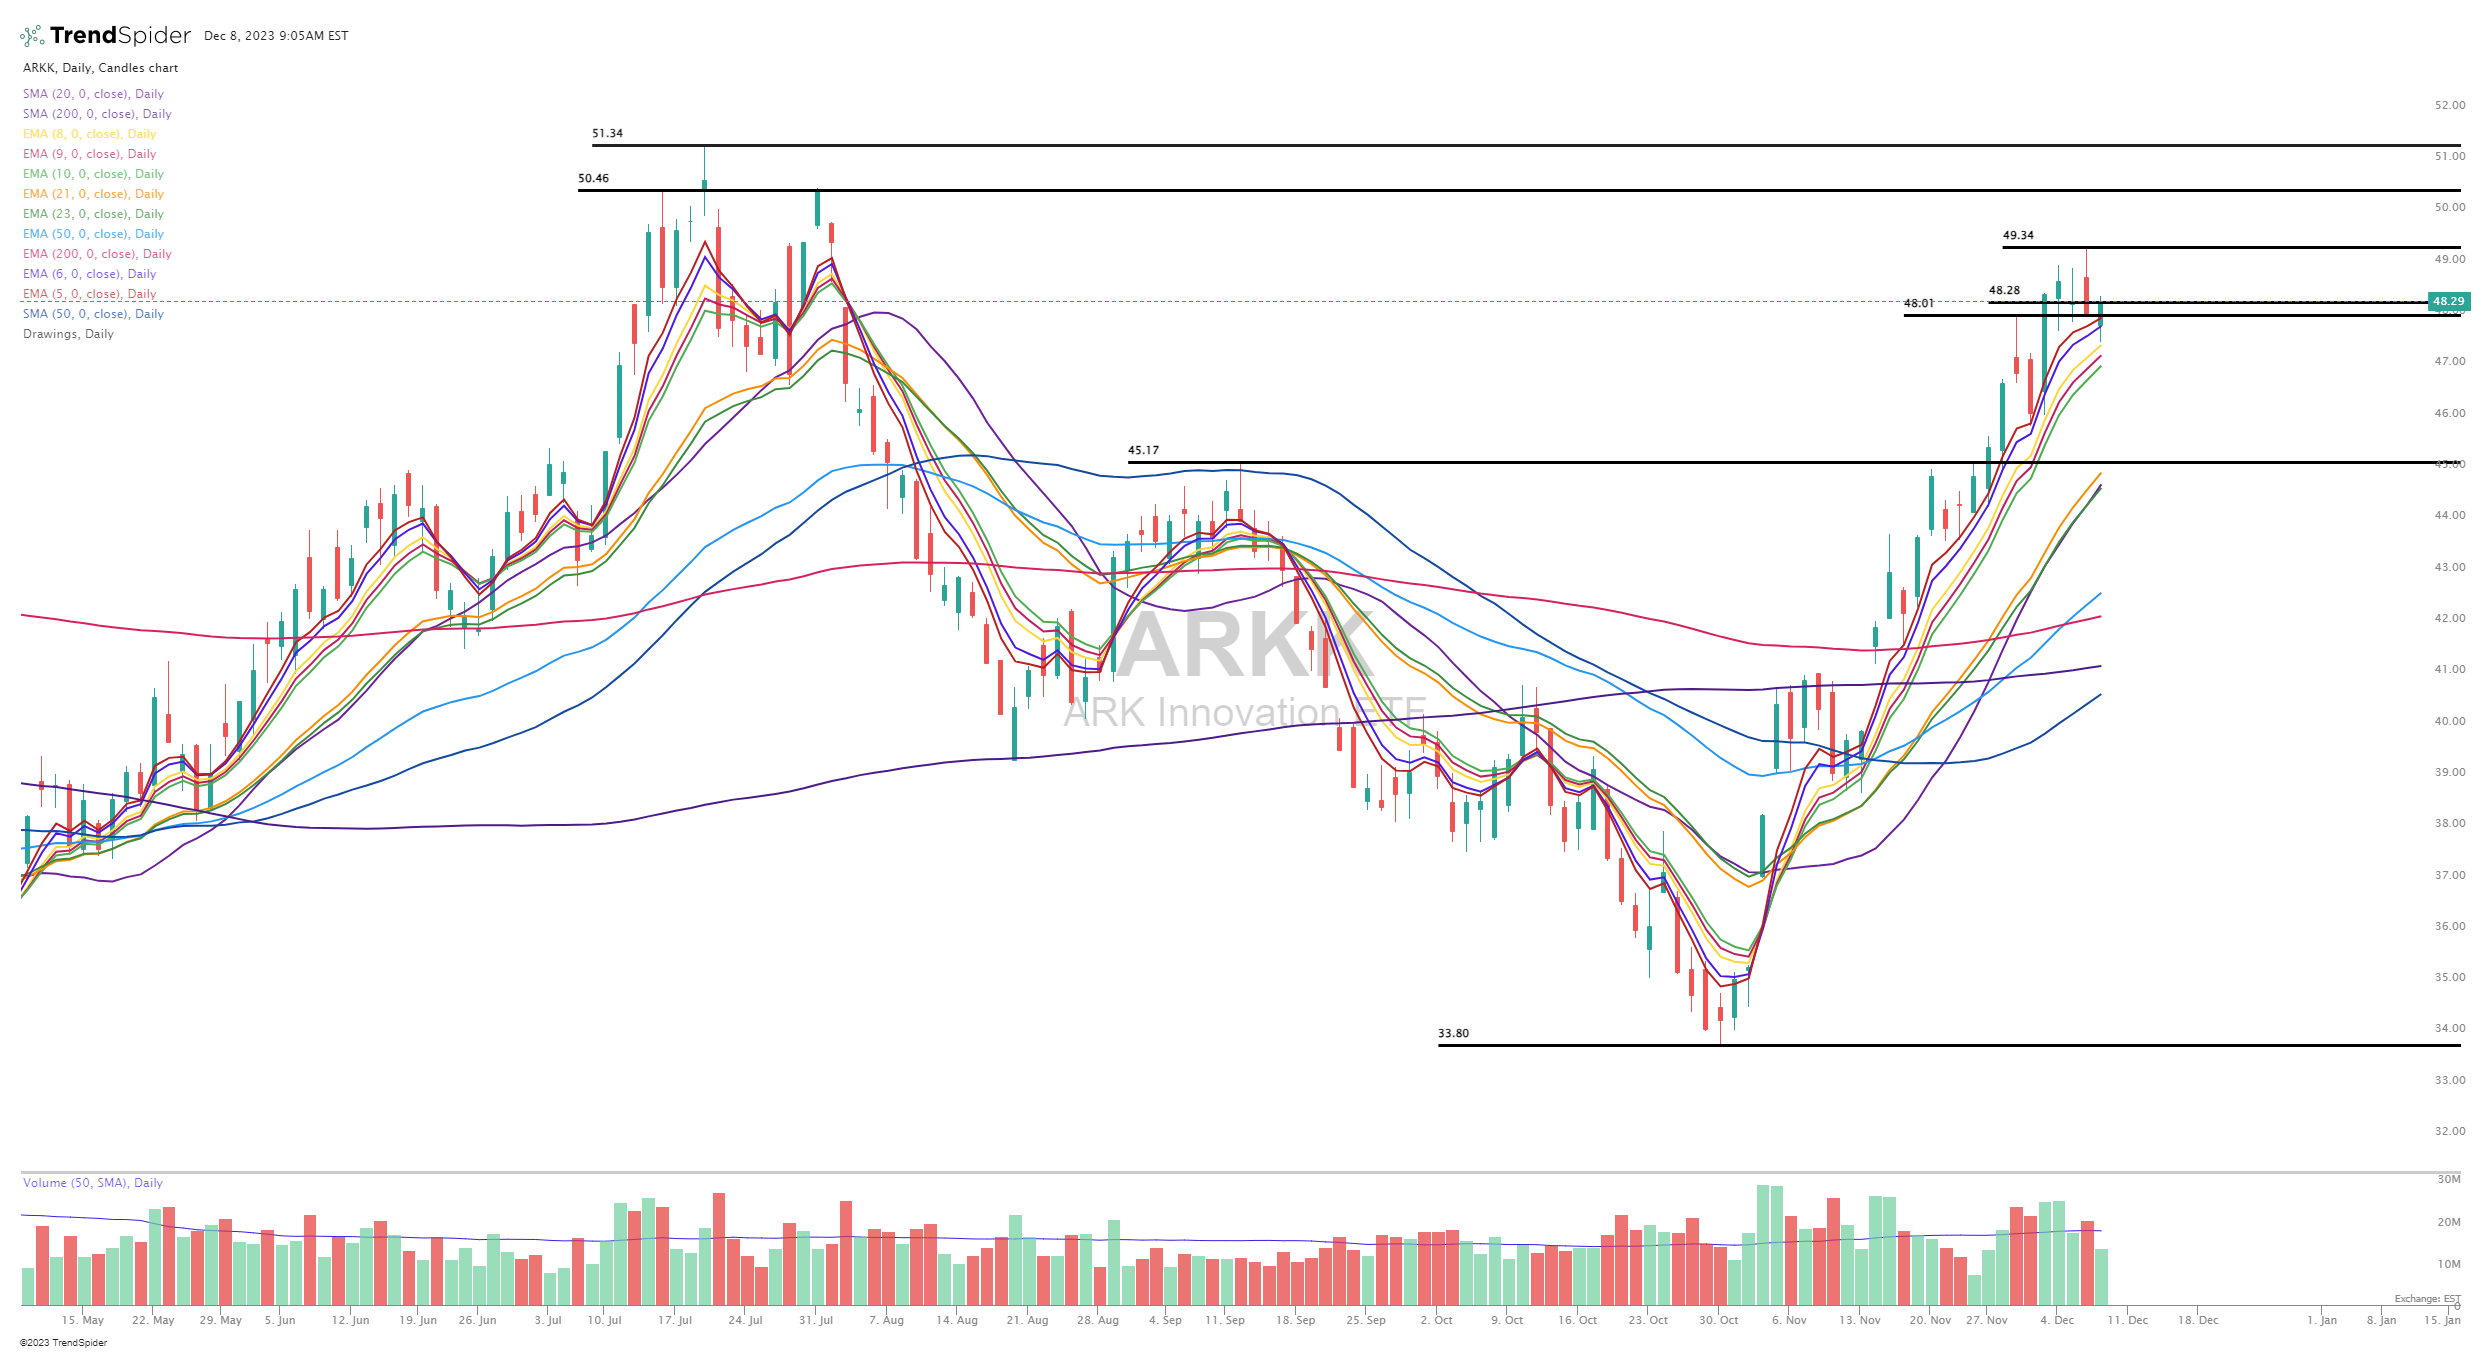
Task: Click the 42.00 price axis label
Action: pos(2450,618)
